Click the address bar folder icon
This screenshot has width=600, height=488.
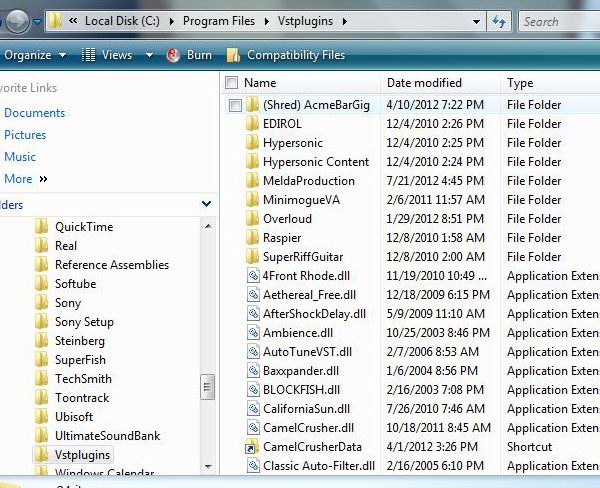click(55, 21)
